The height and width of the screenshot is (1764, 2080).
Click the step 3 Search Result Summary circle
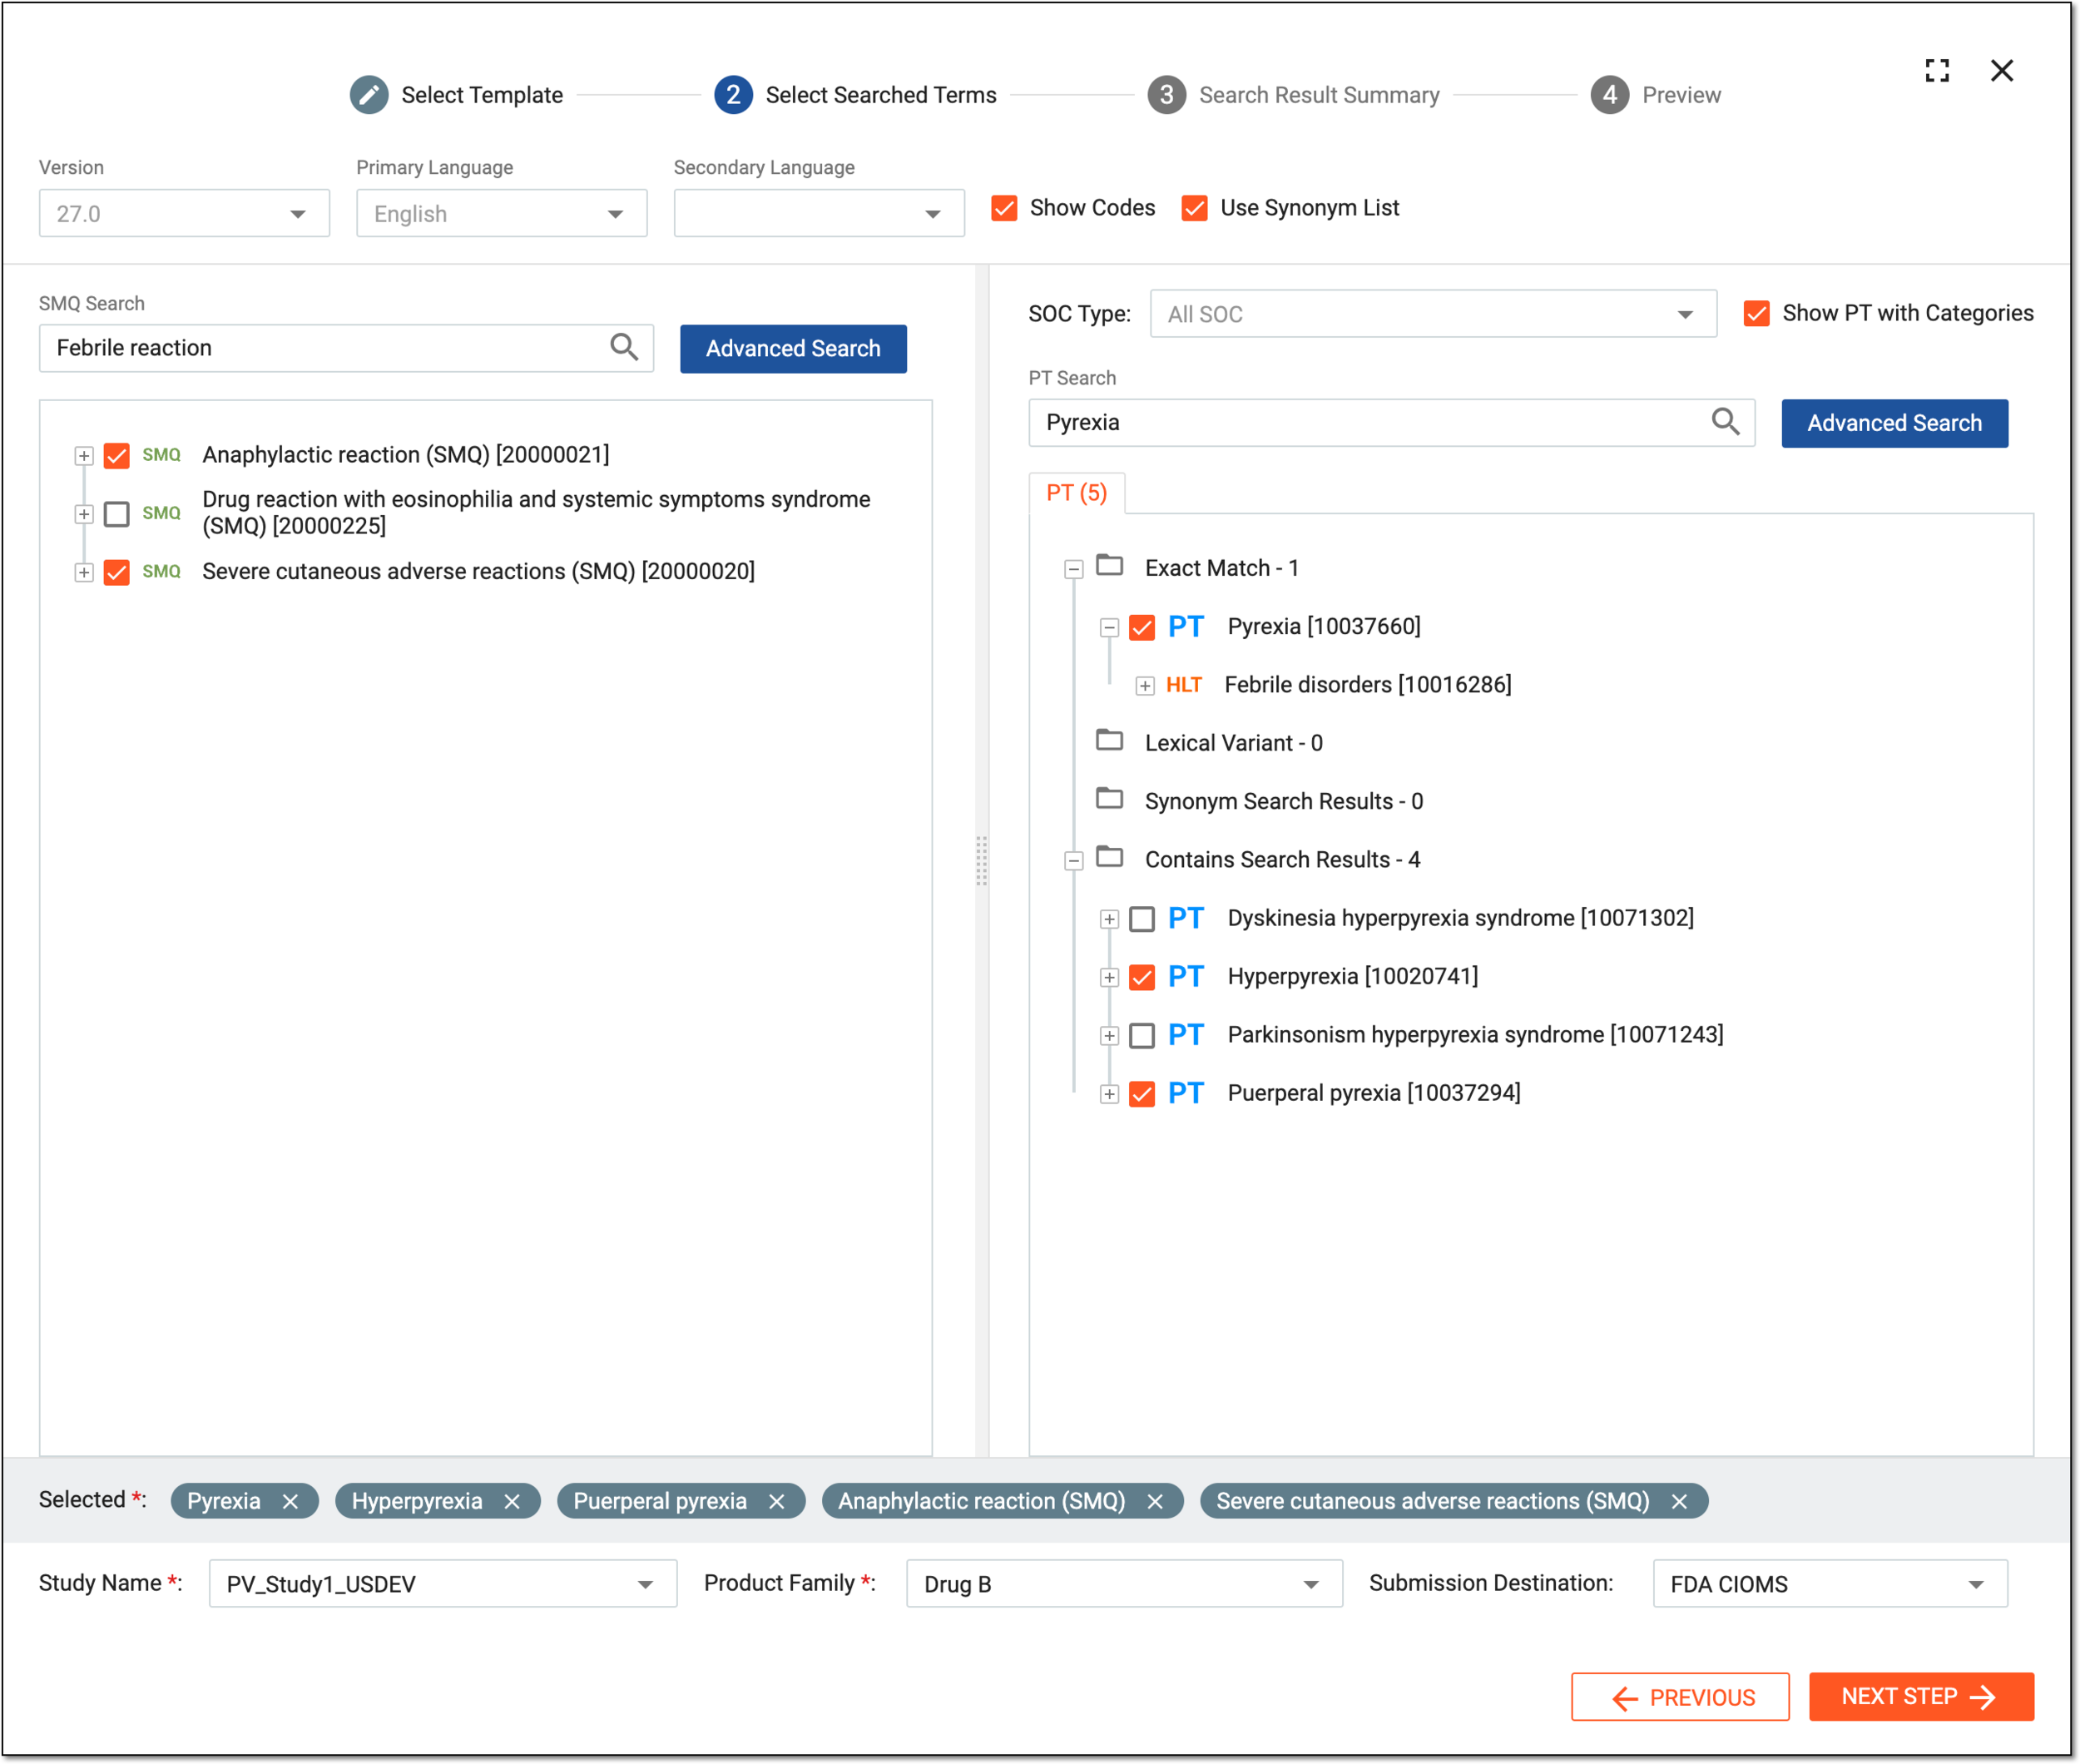(1166, 95)
